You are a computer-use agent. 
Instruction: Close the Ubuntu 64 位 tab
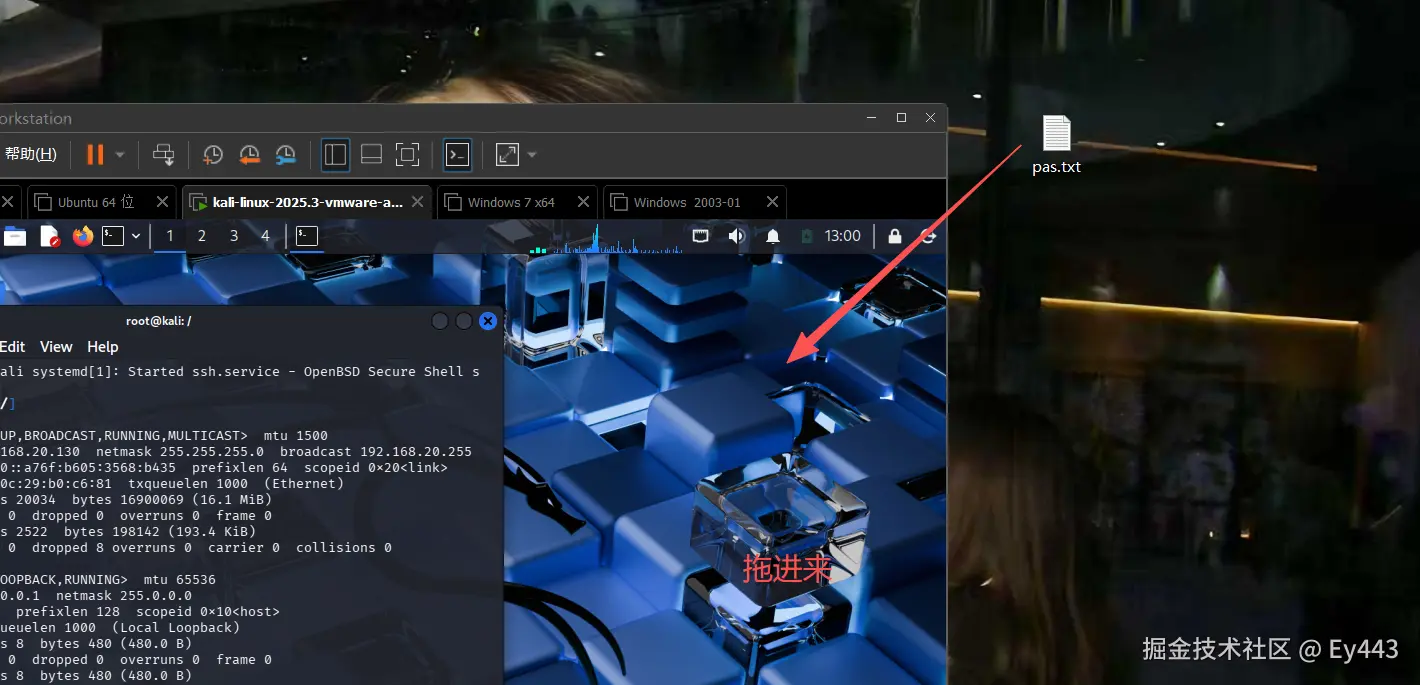162,202
